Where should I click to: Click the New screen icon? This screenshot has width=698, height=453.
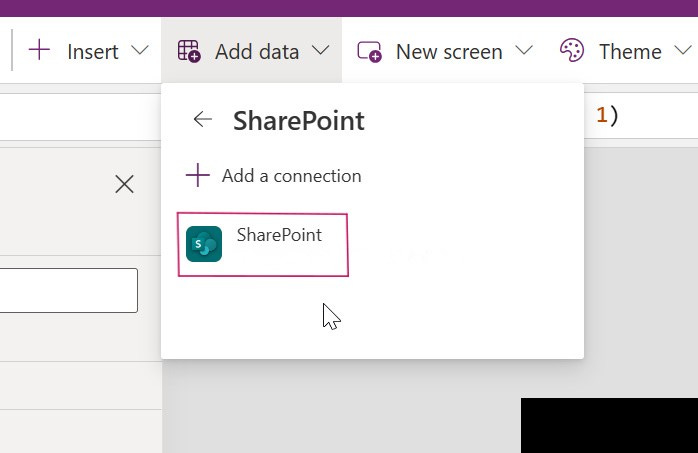(369, 52)
